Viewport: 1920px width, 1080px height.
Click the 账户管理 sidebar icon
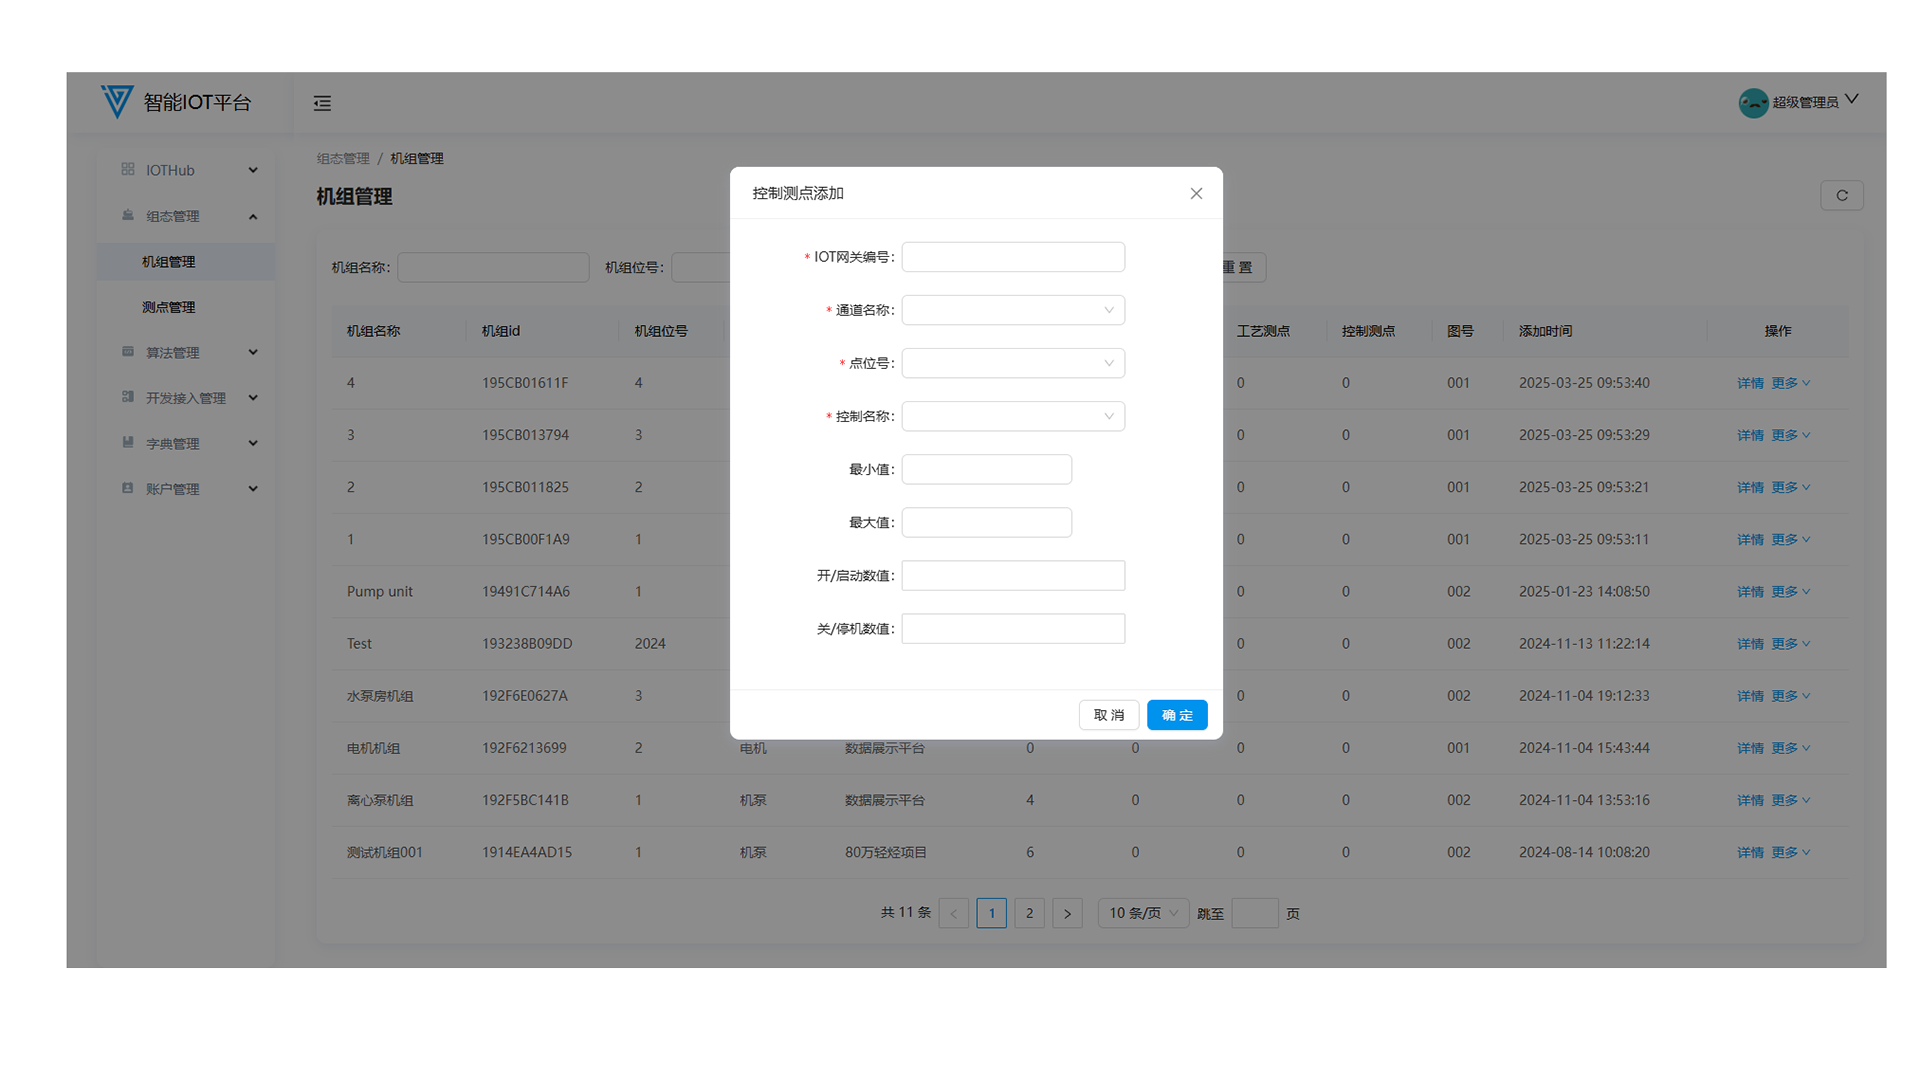[x=128, y=489]
